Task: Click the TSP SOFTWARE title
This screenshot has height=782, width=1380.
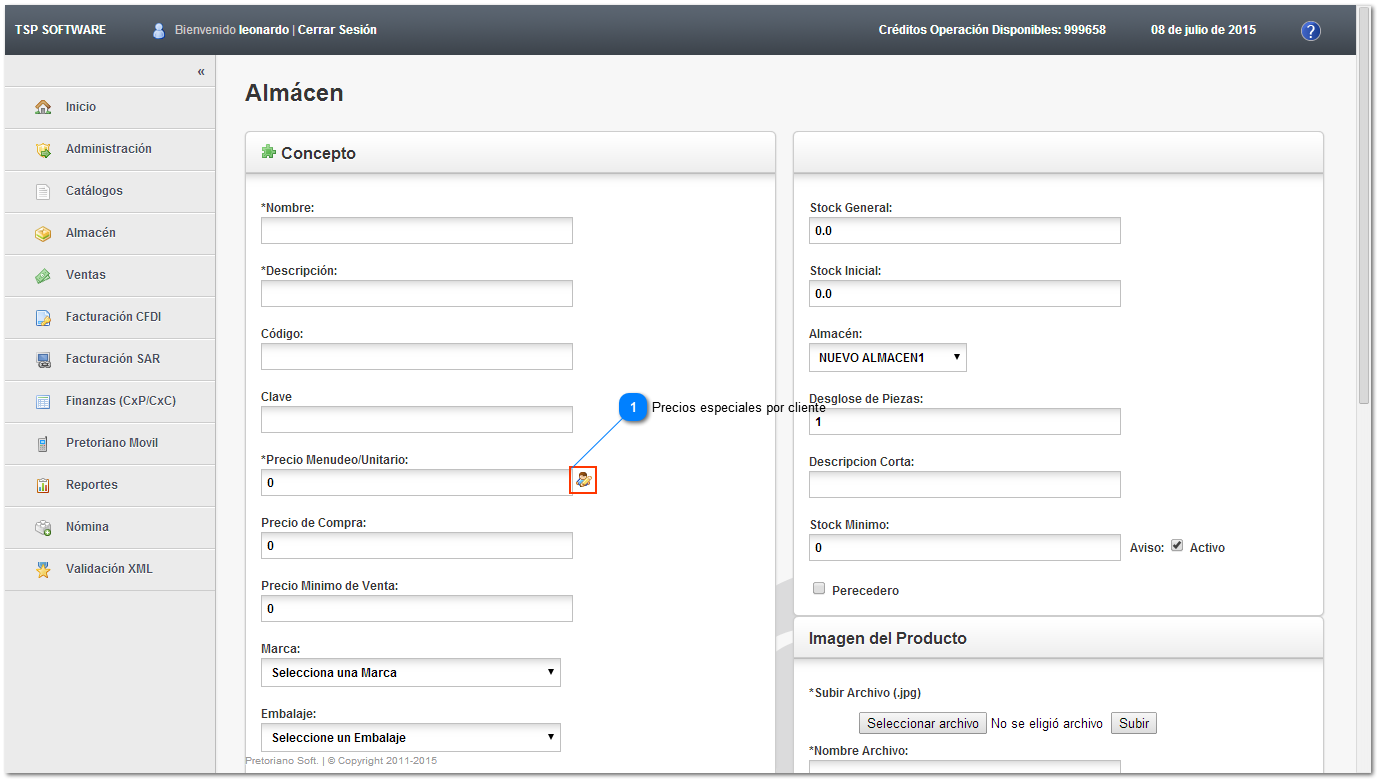Action: pos(60,30)
